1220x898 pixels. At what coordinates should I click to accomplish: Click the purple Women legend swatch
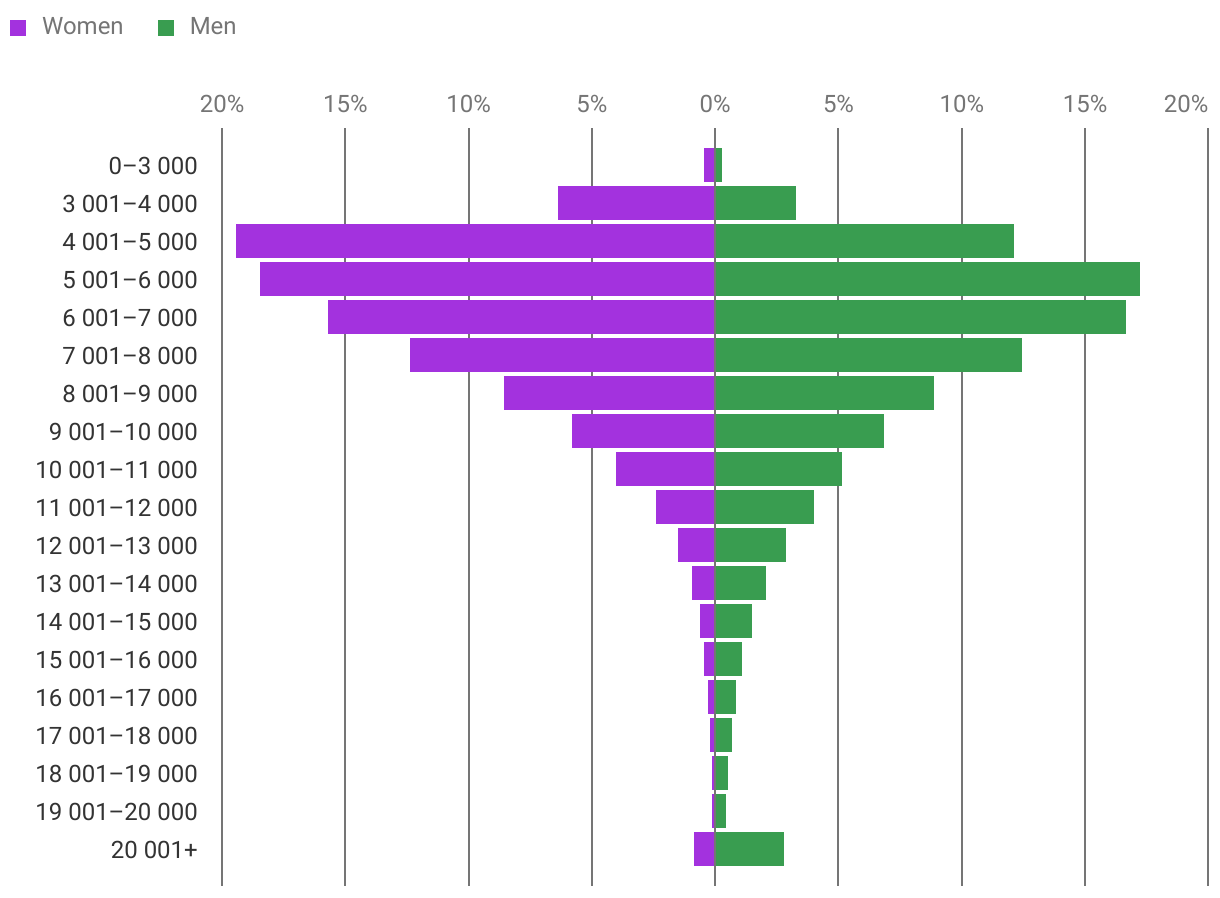pyautogui.click(x=18, y=28)
